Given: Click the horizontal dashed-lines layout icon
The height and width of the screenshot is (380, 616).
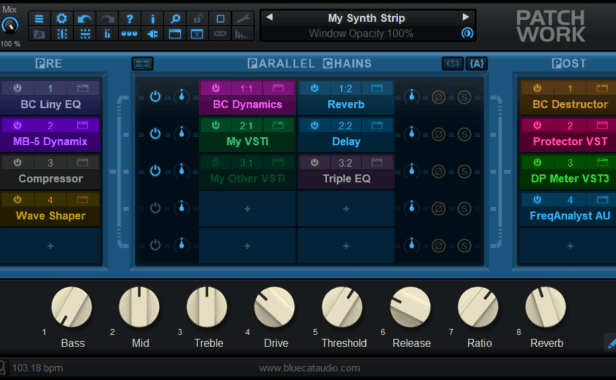Looking at the screenshot, I should coord(84,34).
